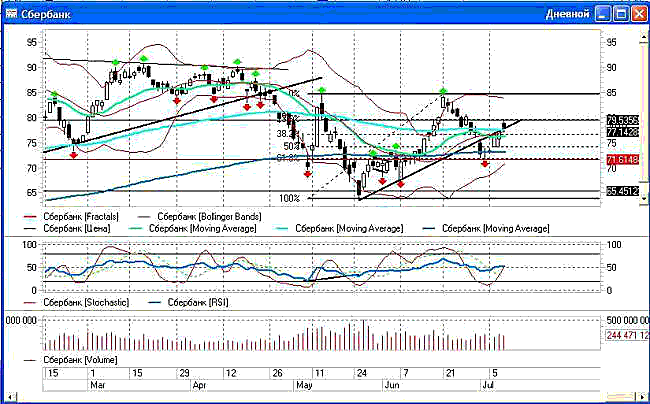
Task: Select the cyan Сбербанк [Moving Average] legend
Action: [x=339, y=228]
